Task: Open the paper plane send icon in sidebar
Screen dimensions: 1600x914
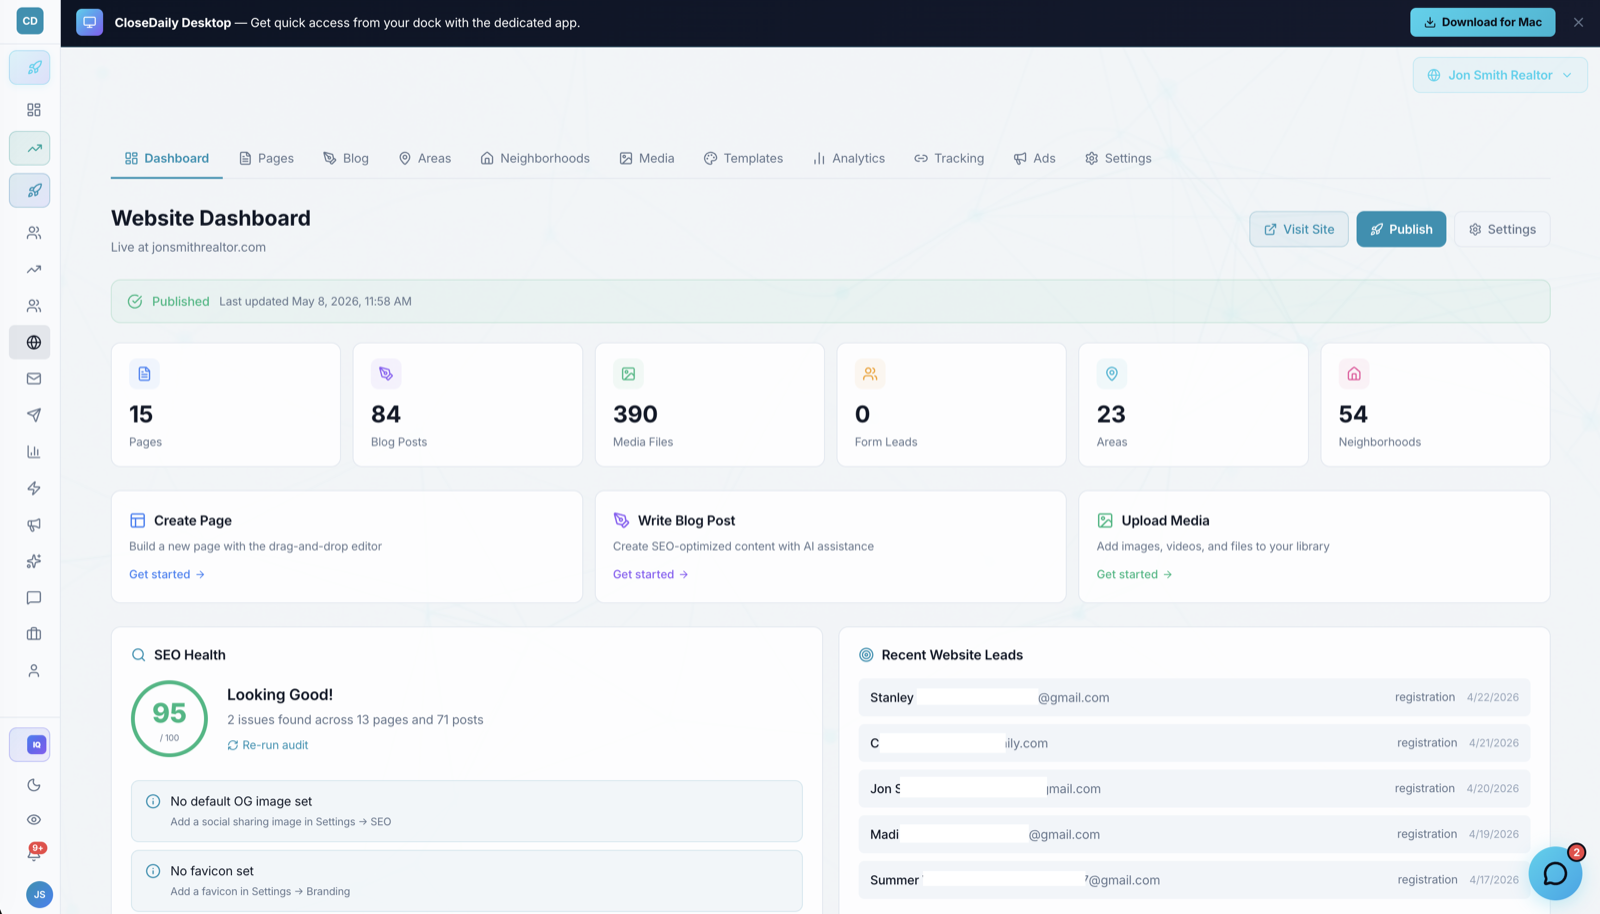Action: (34, 415)
